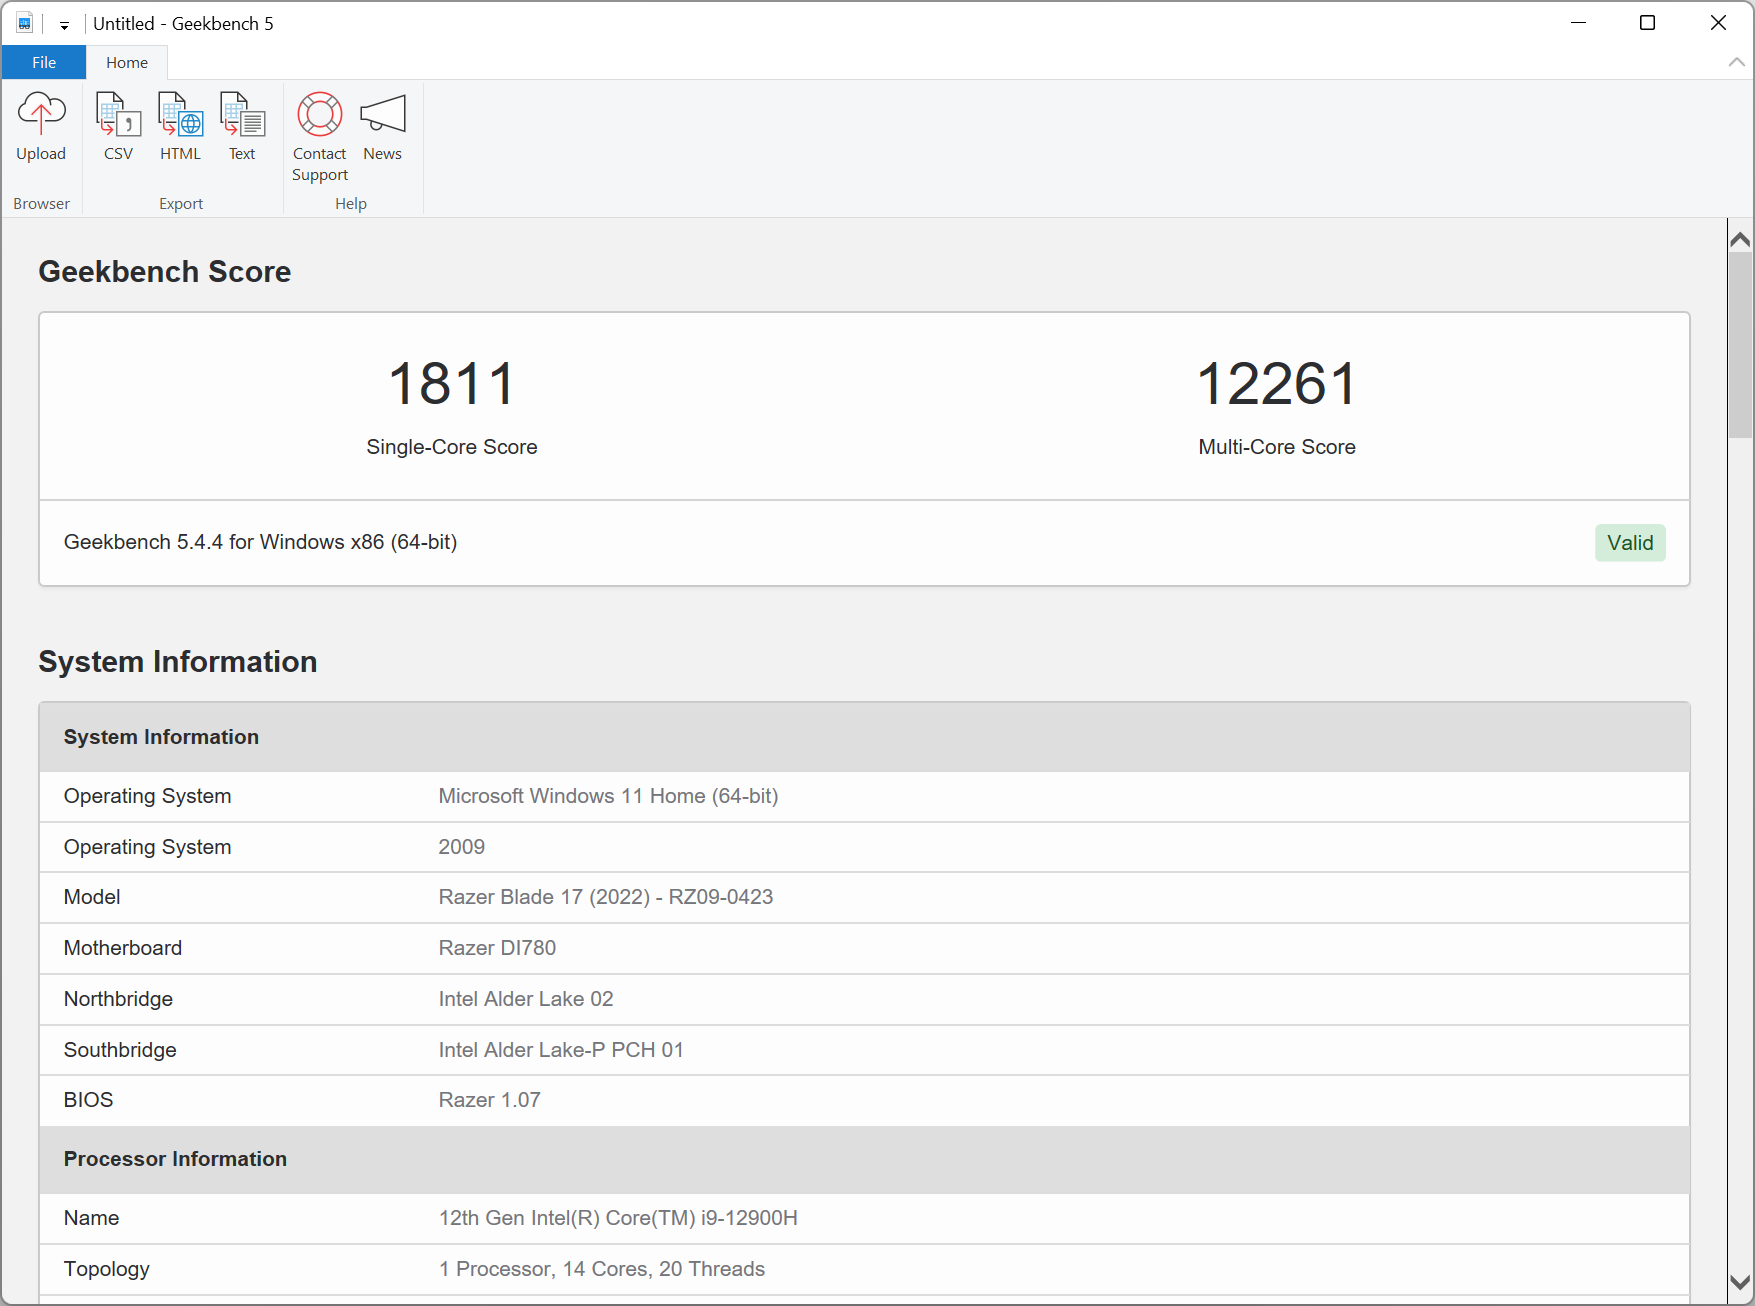Open Contact Support help
Viewport: 1755px width, 1306px height.
[320, 137]
